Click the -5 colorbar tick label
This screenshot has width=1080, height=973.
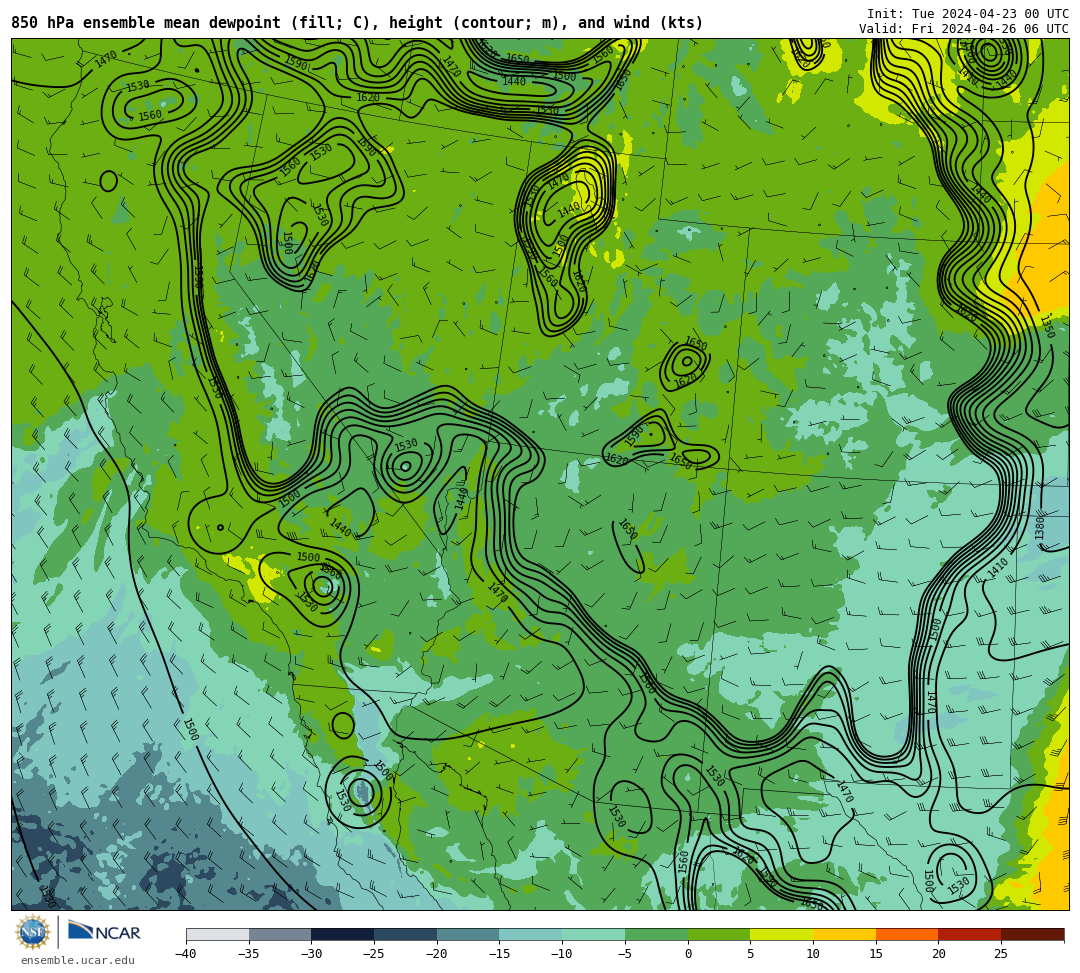[625, 954]
